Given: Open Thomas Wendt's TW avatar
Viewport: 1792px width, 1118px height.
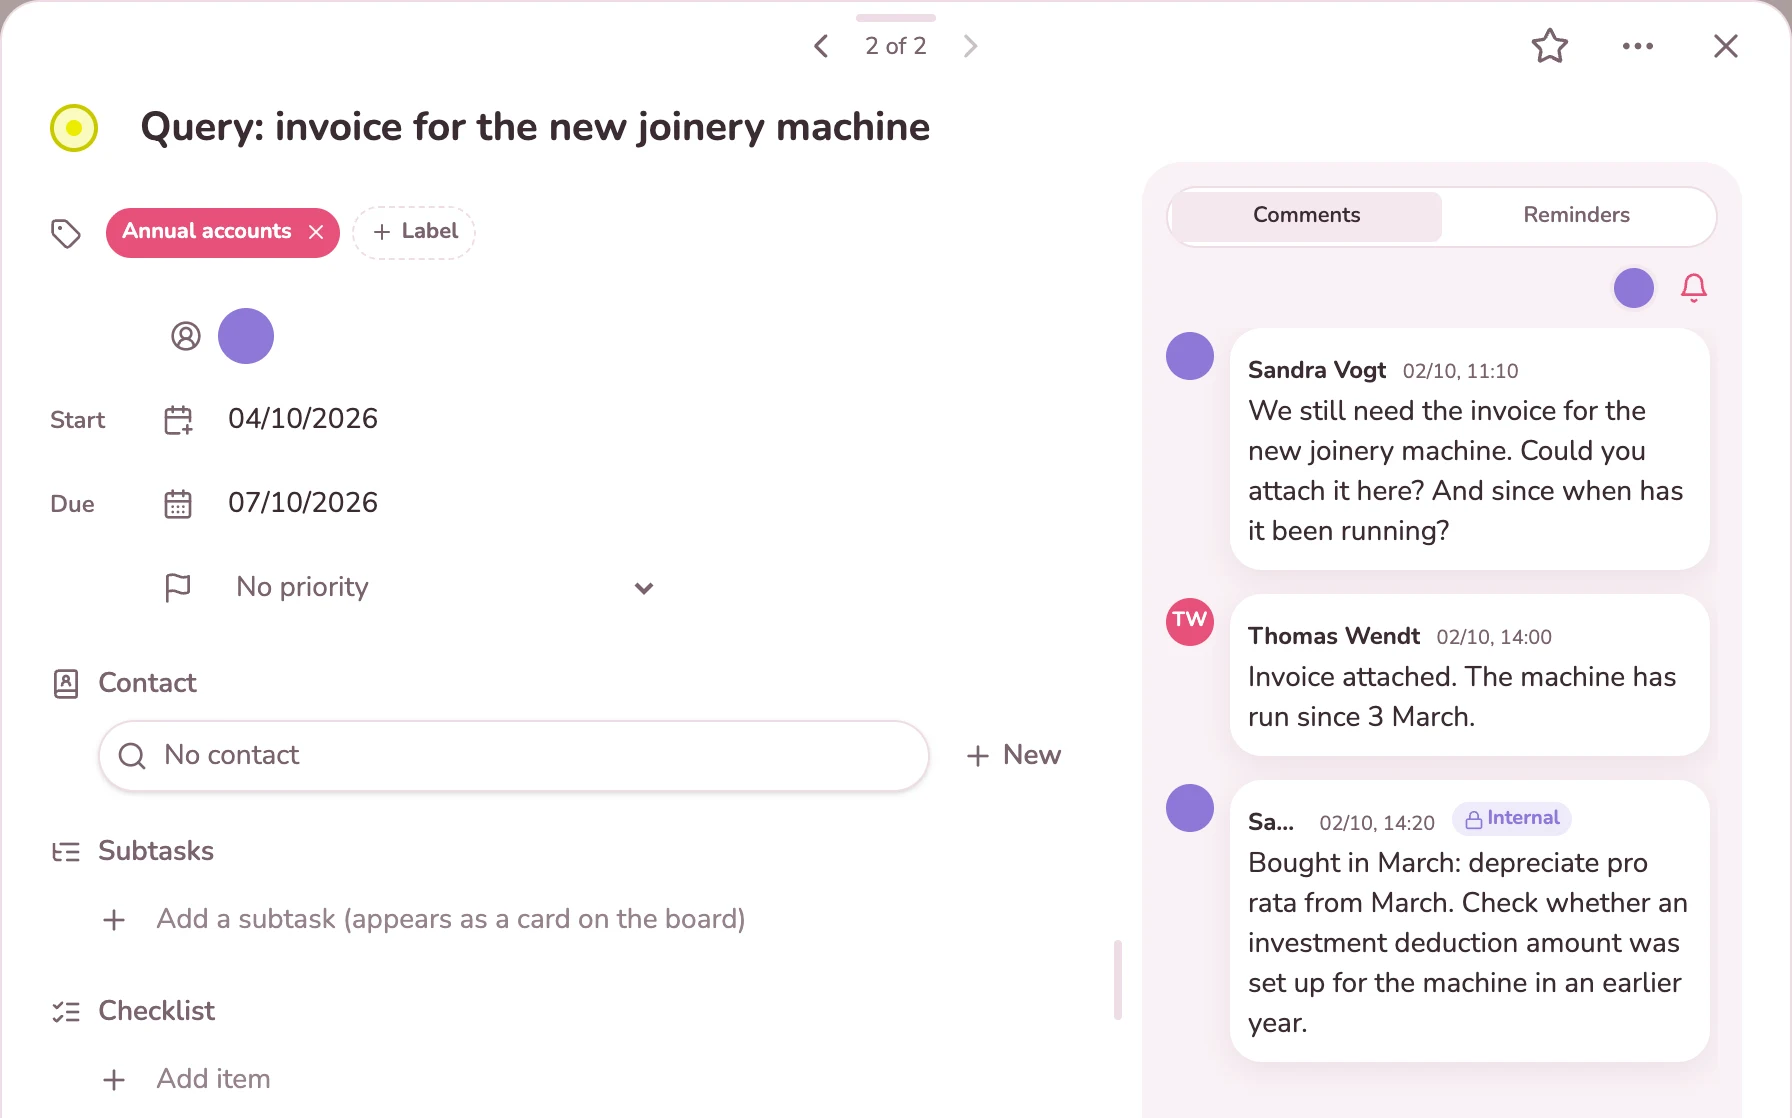Looking at the screenshot, I should click(x=1190, y=622).
